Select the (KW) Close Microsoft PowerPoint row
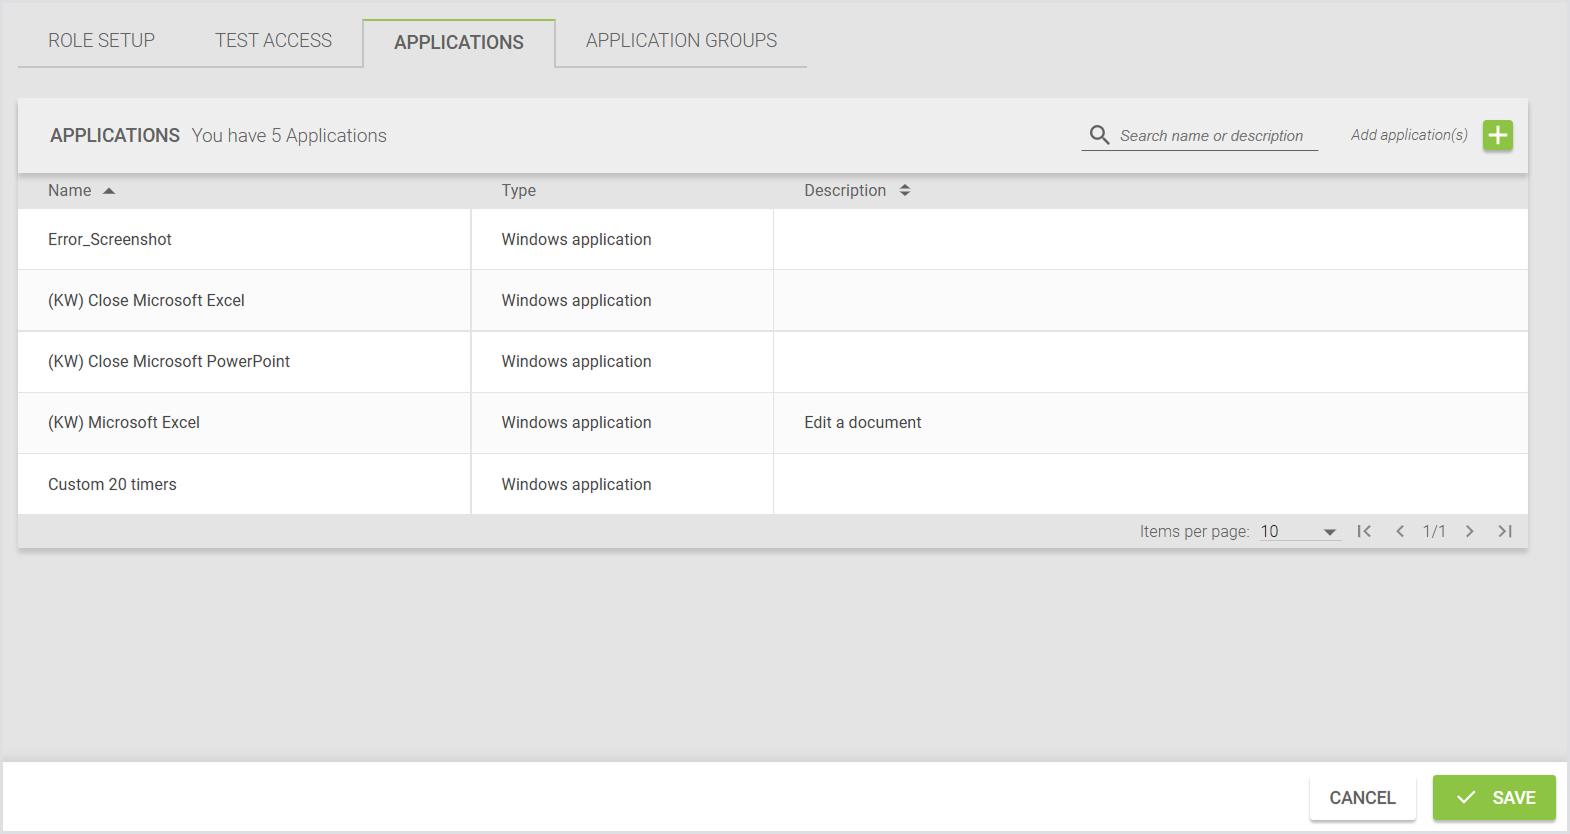Image resolution: width=1570 pixels, height=834 pixels. pyautogui.click(x=169, y=362)
